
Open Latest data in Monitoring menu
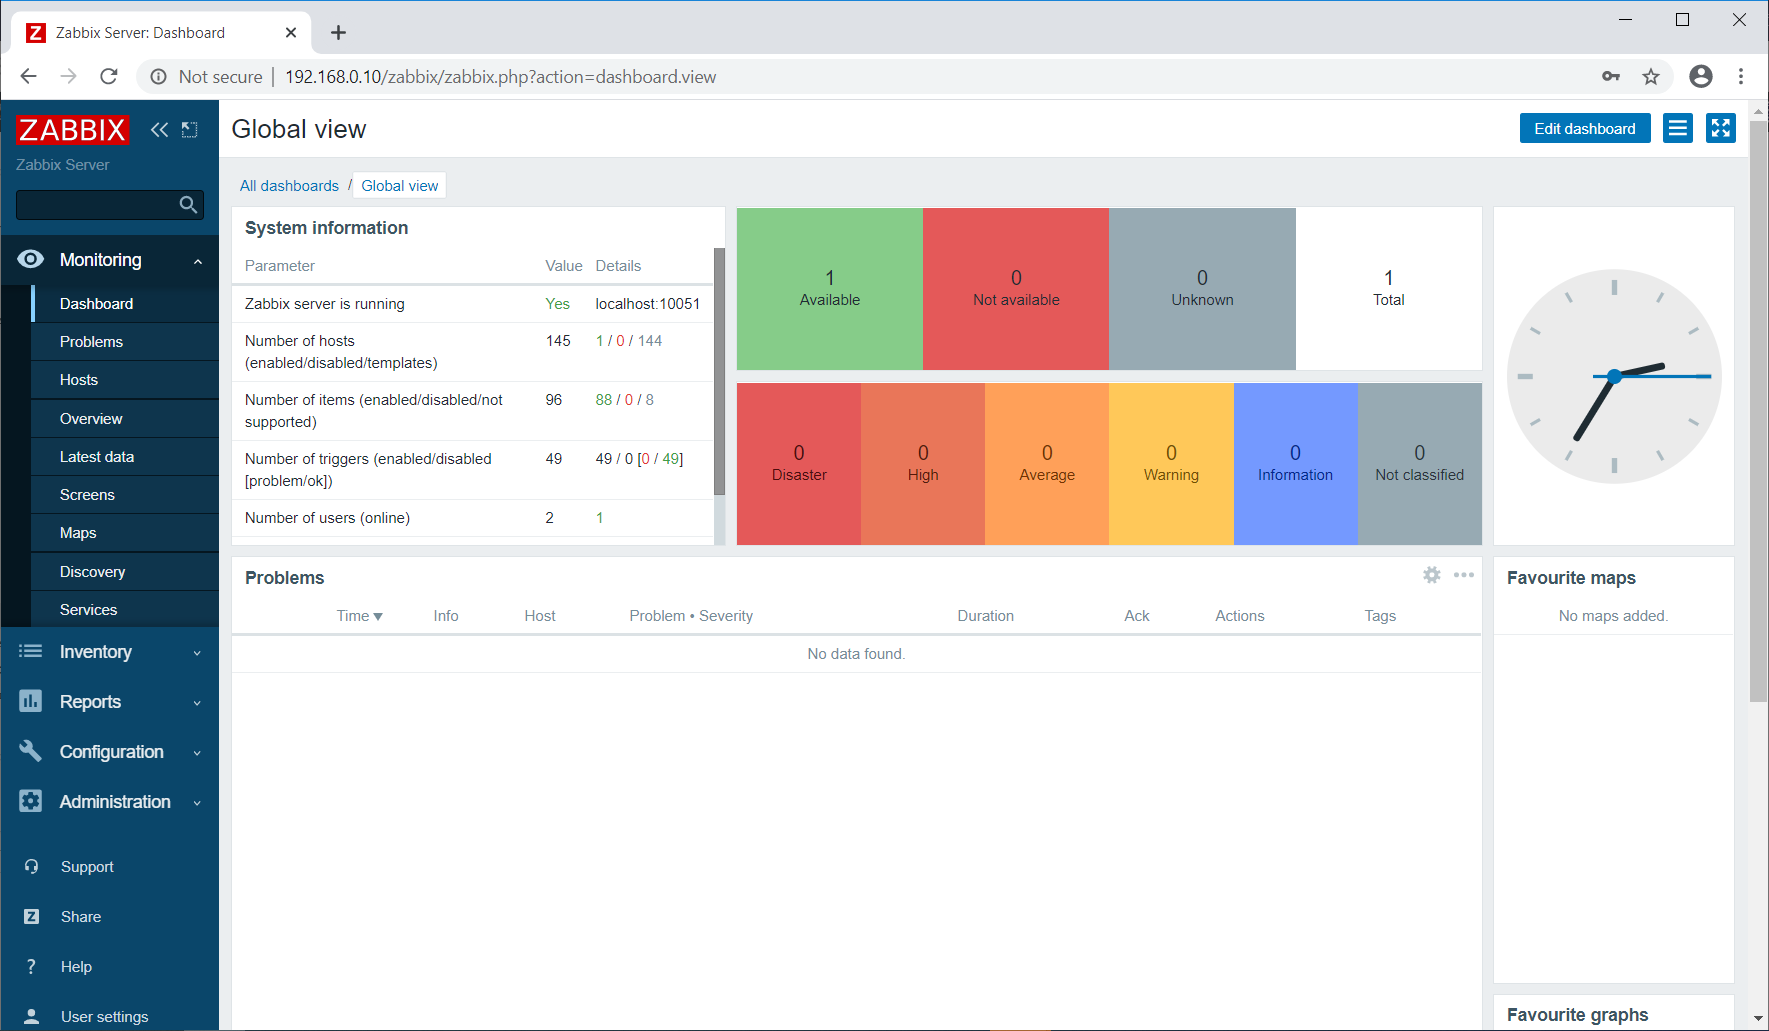coord(125,457)
